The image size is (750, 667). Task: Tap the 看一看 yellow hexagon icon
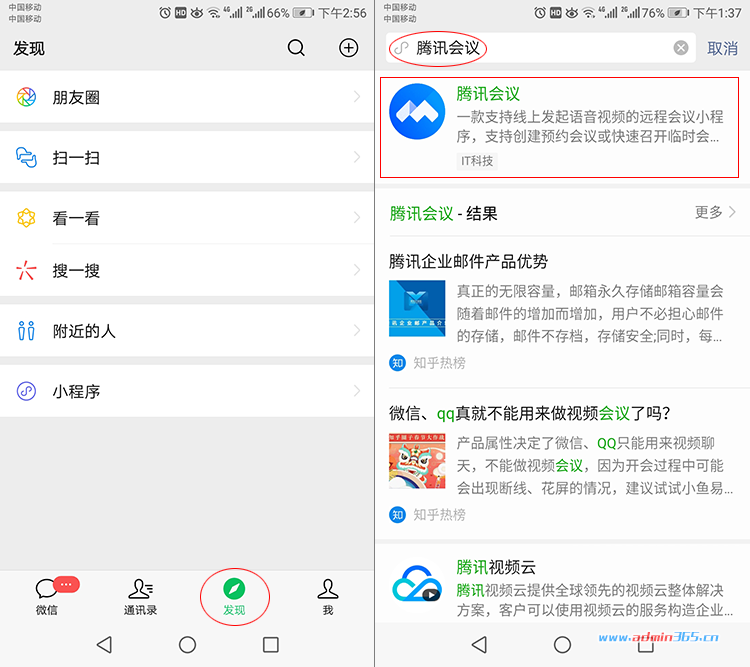(x=26, y=218)
